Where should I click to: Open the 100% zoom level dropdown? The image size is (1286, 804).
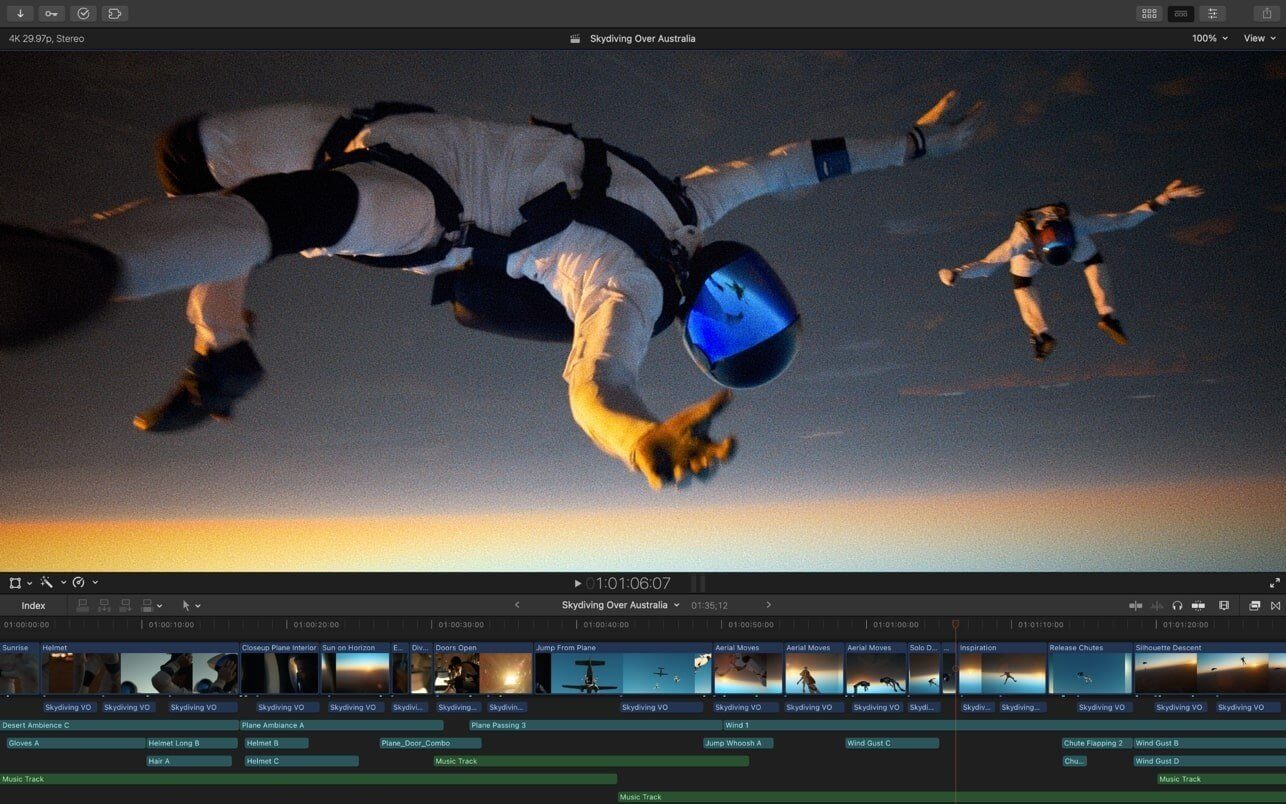pyautogui.click(x=1209, y=38)
